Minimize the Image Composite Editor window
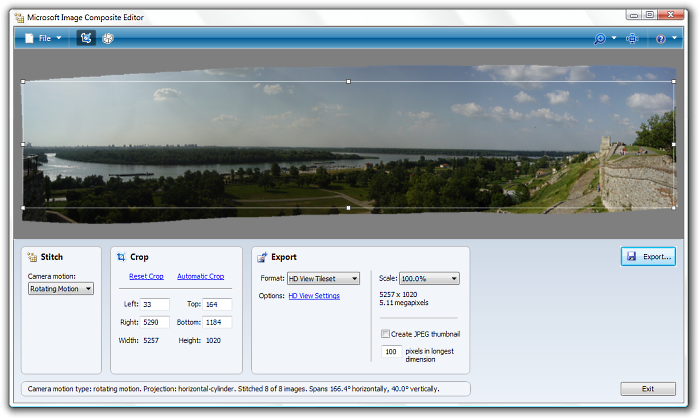 tap(633, 15)
